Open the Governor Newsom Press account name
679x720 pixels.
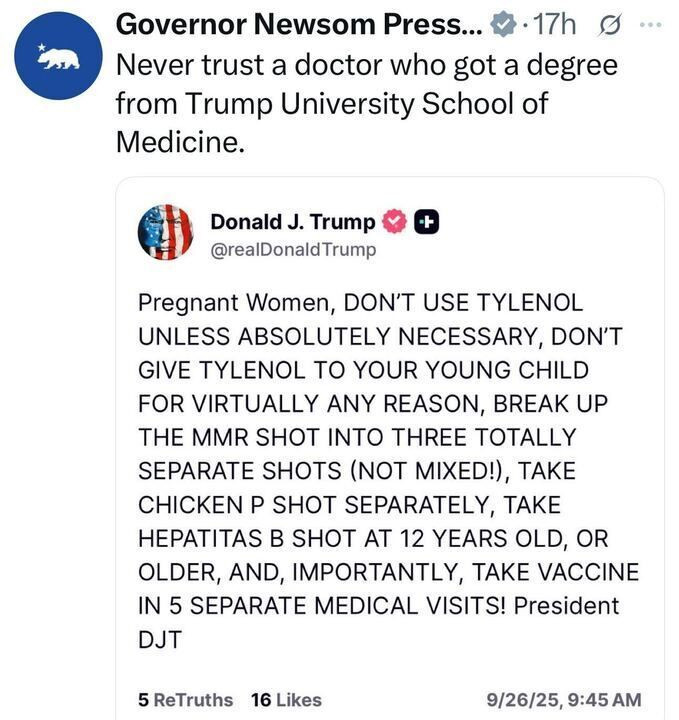[299, 23]
